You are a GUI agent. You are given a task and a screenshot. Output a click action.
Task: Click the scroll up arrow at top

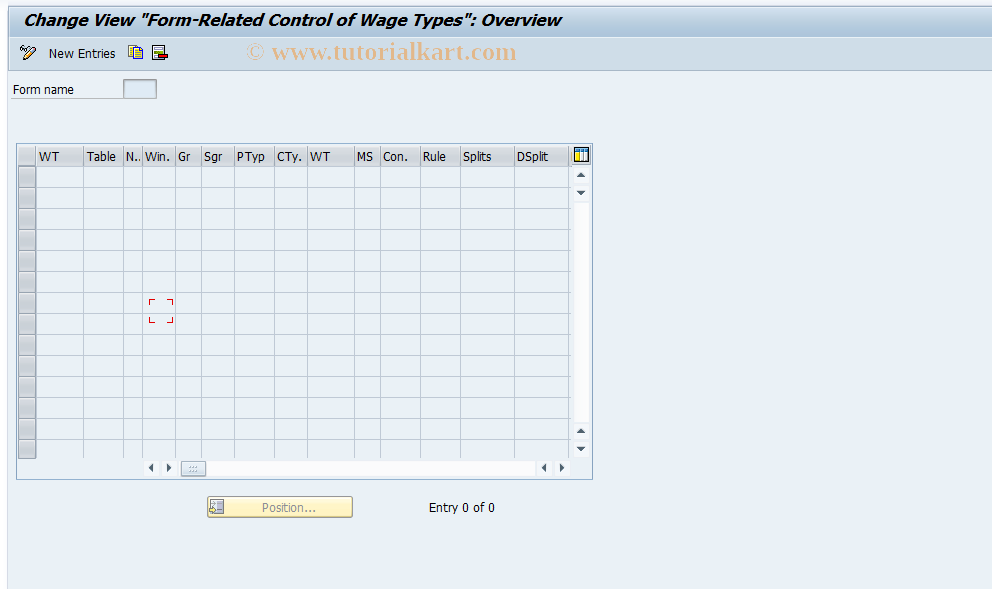[x=581, y=175]
